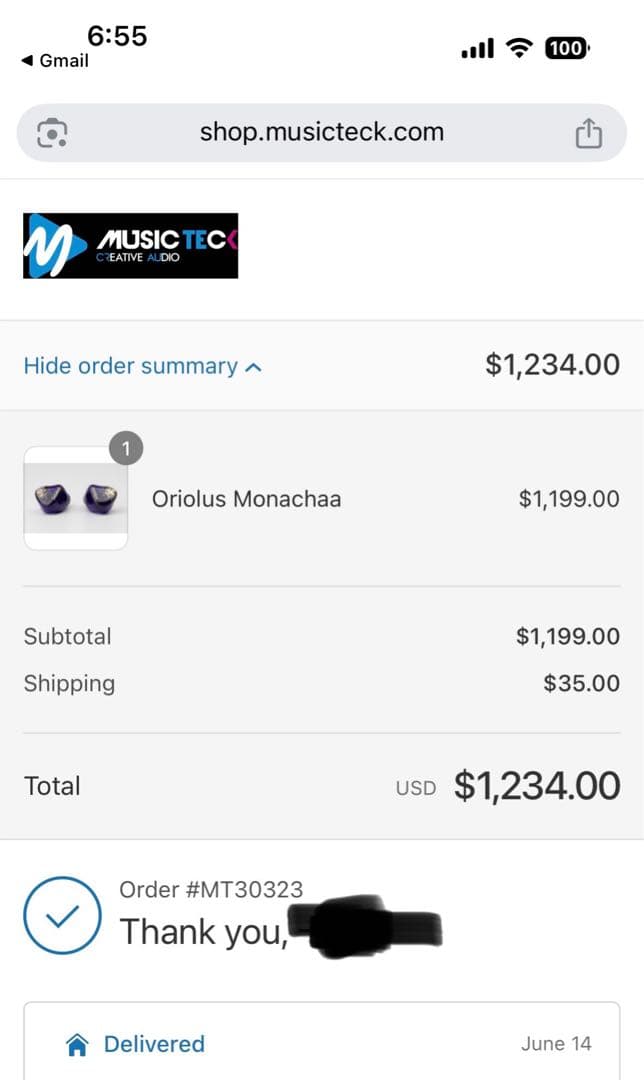Image resolution: width=644 pixels, height=1080 pixels.
Task: Click the MusicTeck logo
Action: tap(130, 245)
